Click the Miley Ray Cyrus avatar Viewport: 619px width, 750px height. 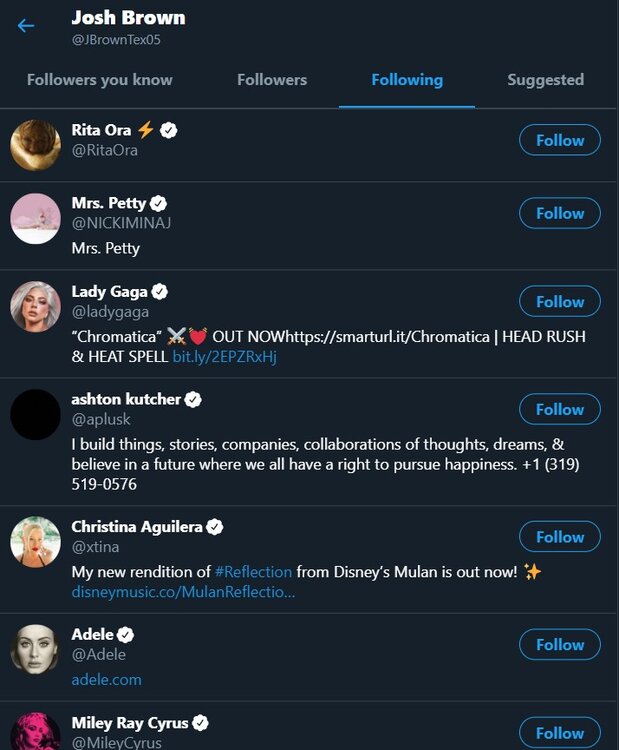[x=36, y=733]
